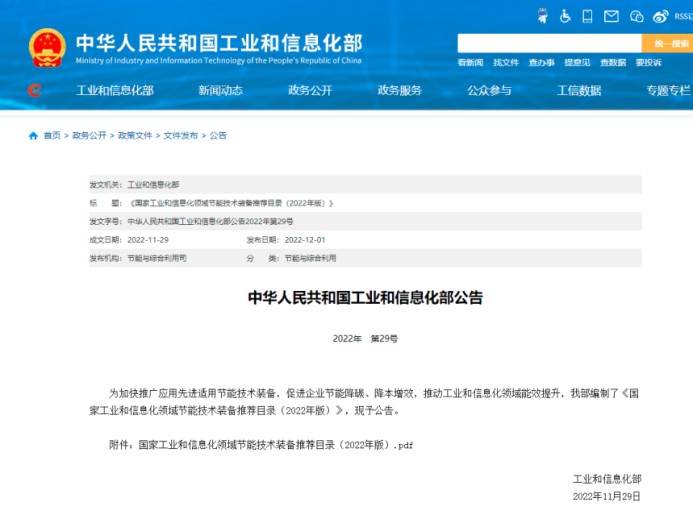Image resolution: width=693 pixels, height=524 pixels.
Task: Click the red 'e' icon in navigation bar
Action: pos(35,90)
